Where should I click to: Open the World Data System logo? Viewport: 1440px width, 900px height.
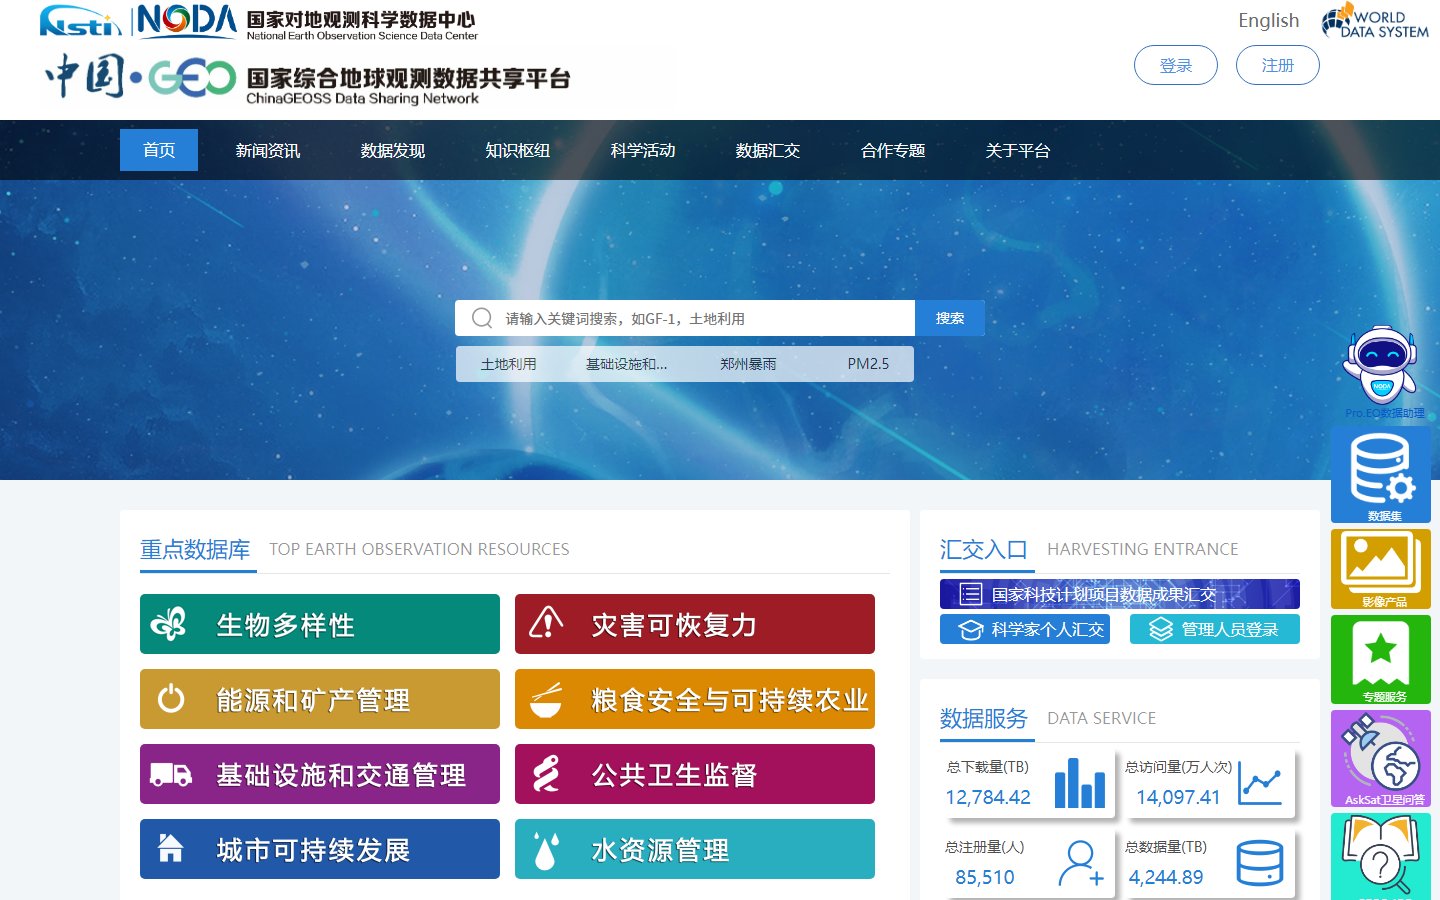pos(1375,22)
